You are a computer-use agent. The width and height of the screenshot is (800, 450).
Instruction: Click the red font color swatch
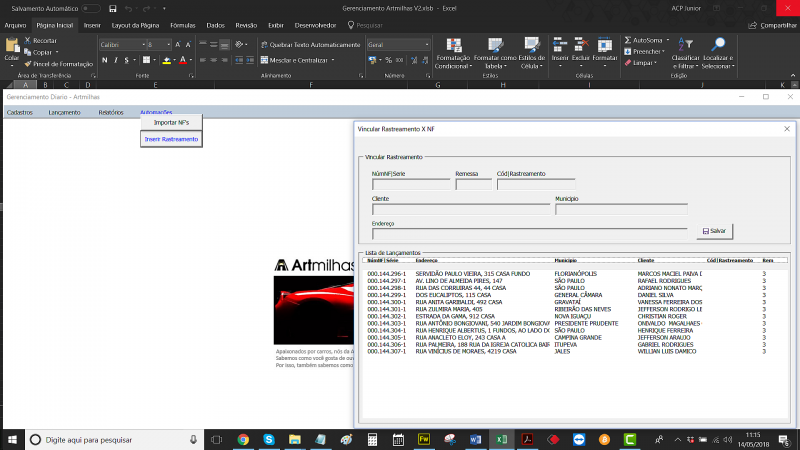pyautogui.click(x=185, y=60)
